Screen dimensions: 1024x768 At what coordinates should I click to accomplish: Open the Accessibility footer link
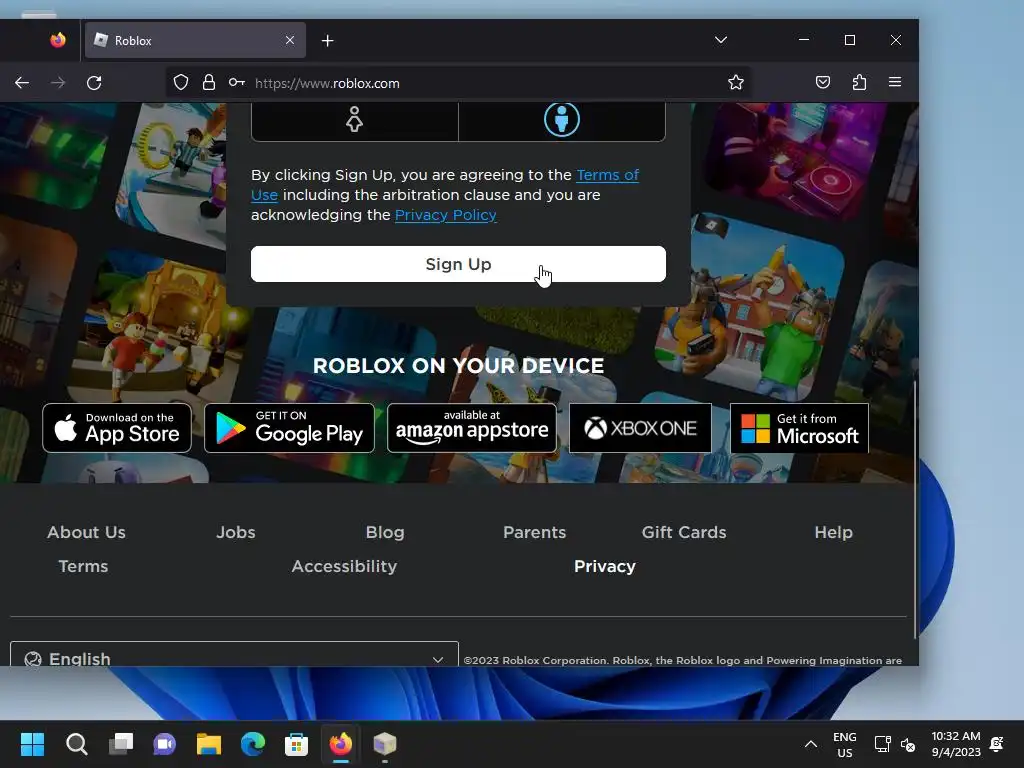pos(344,566)
